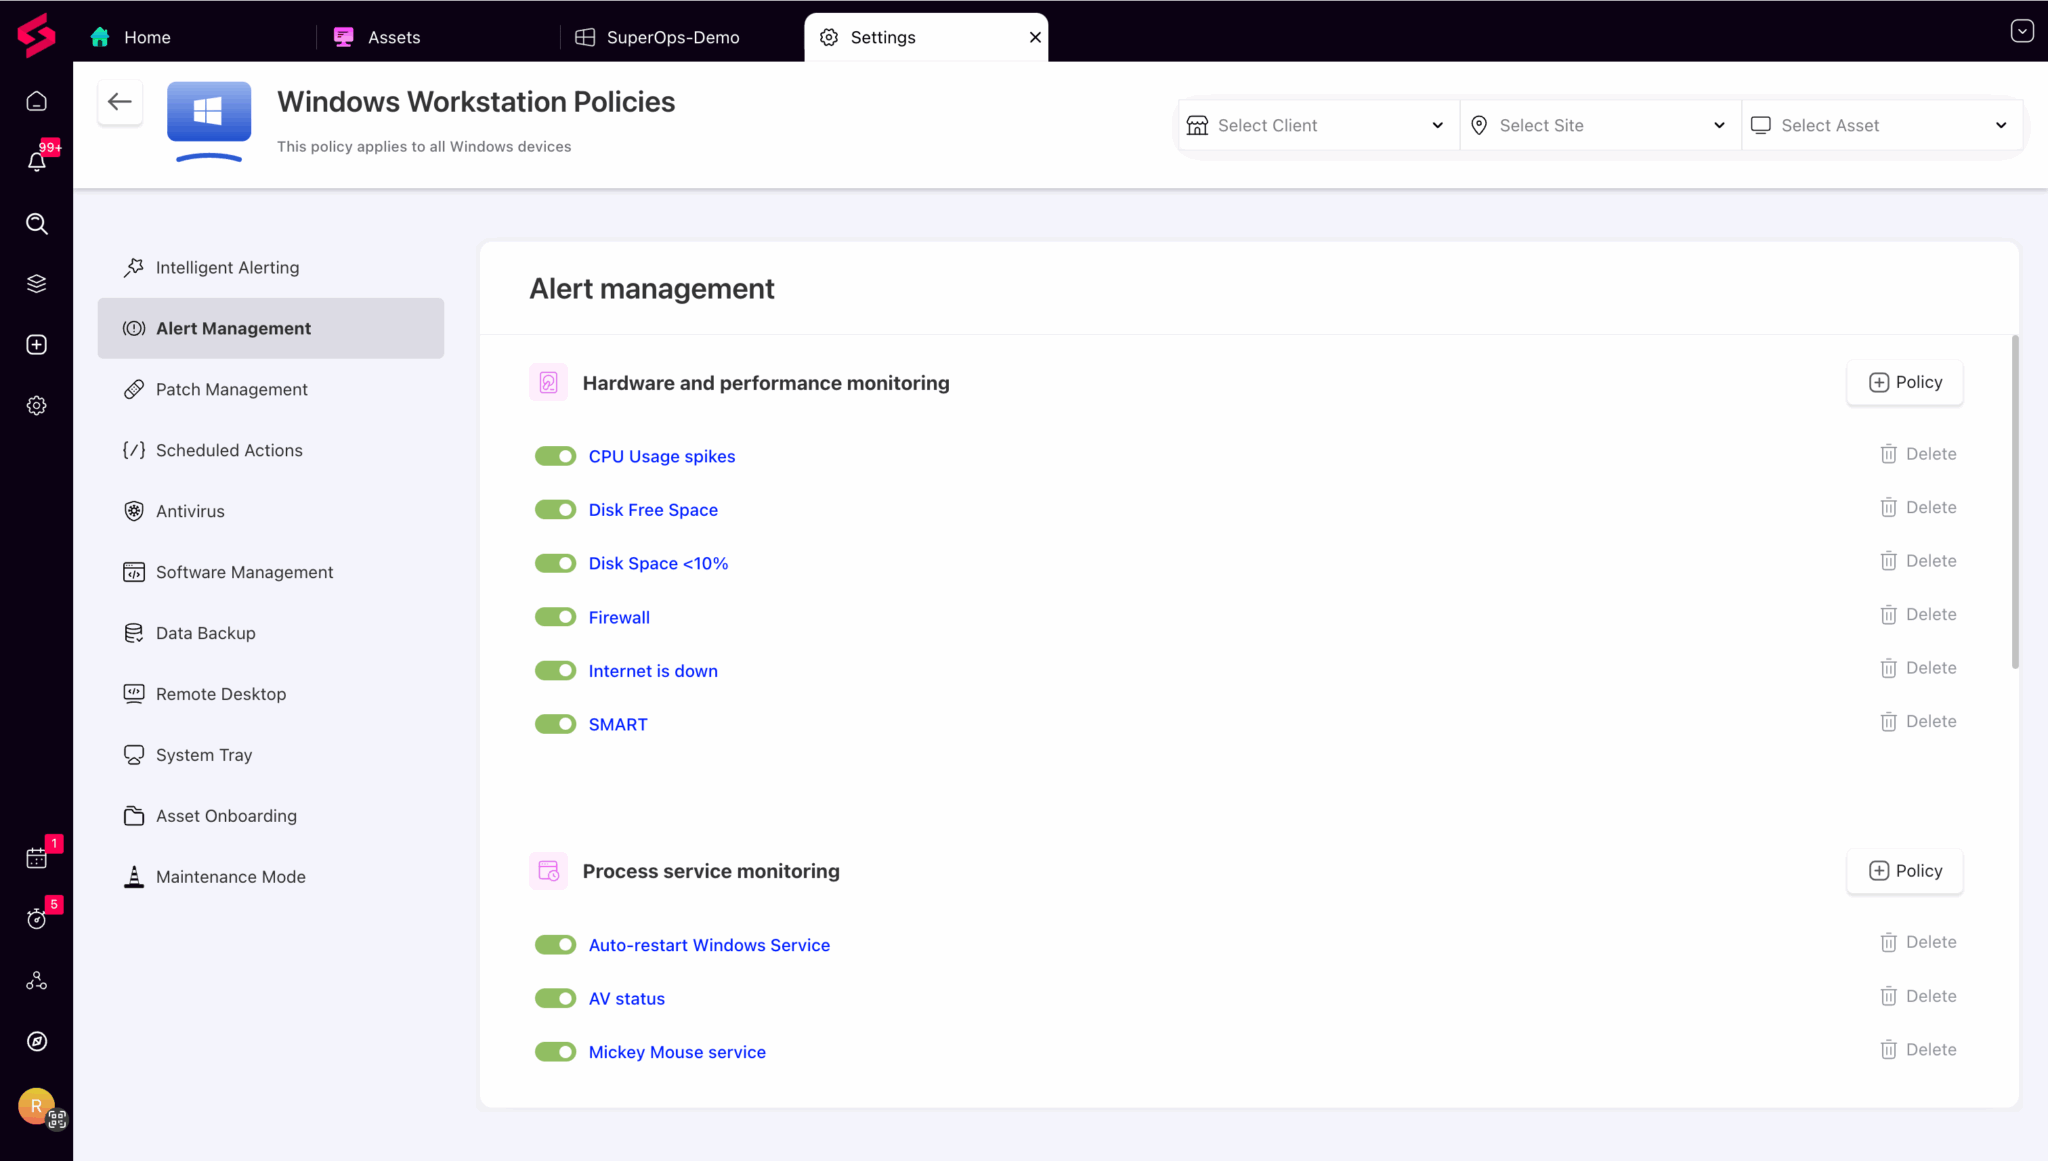Open System Tray section
This screenshot has height=1161, width=2048.
271,755
